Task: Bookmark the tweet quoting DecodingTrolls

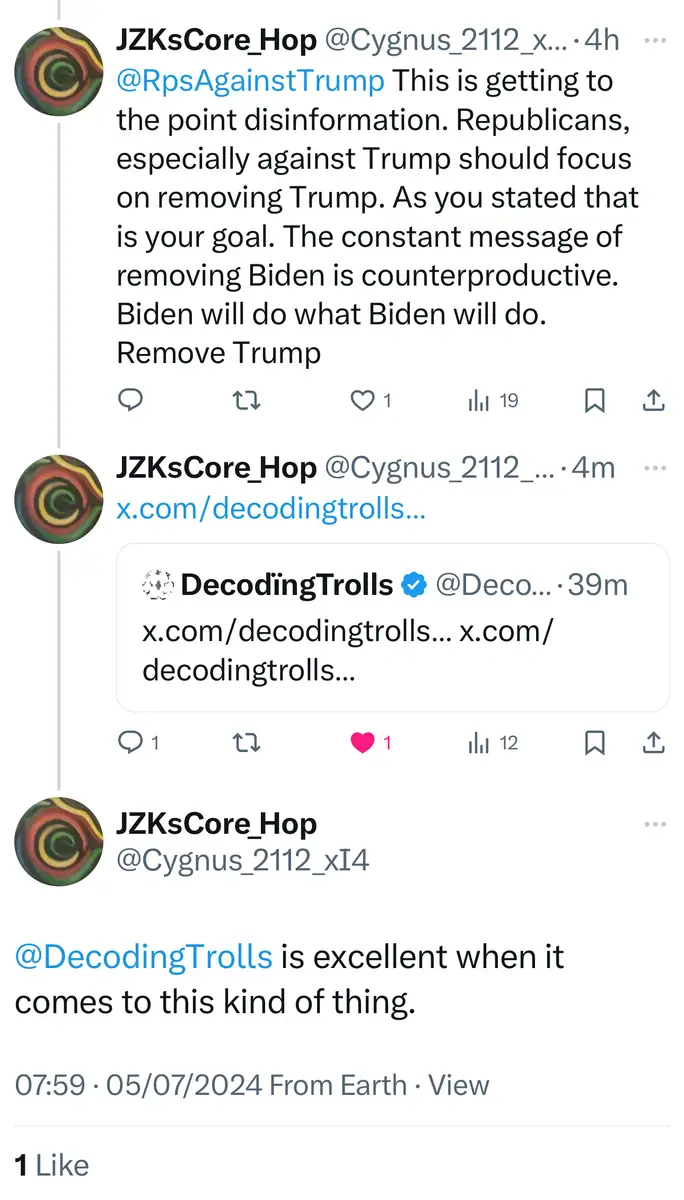Action: tap(594, 743)
